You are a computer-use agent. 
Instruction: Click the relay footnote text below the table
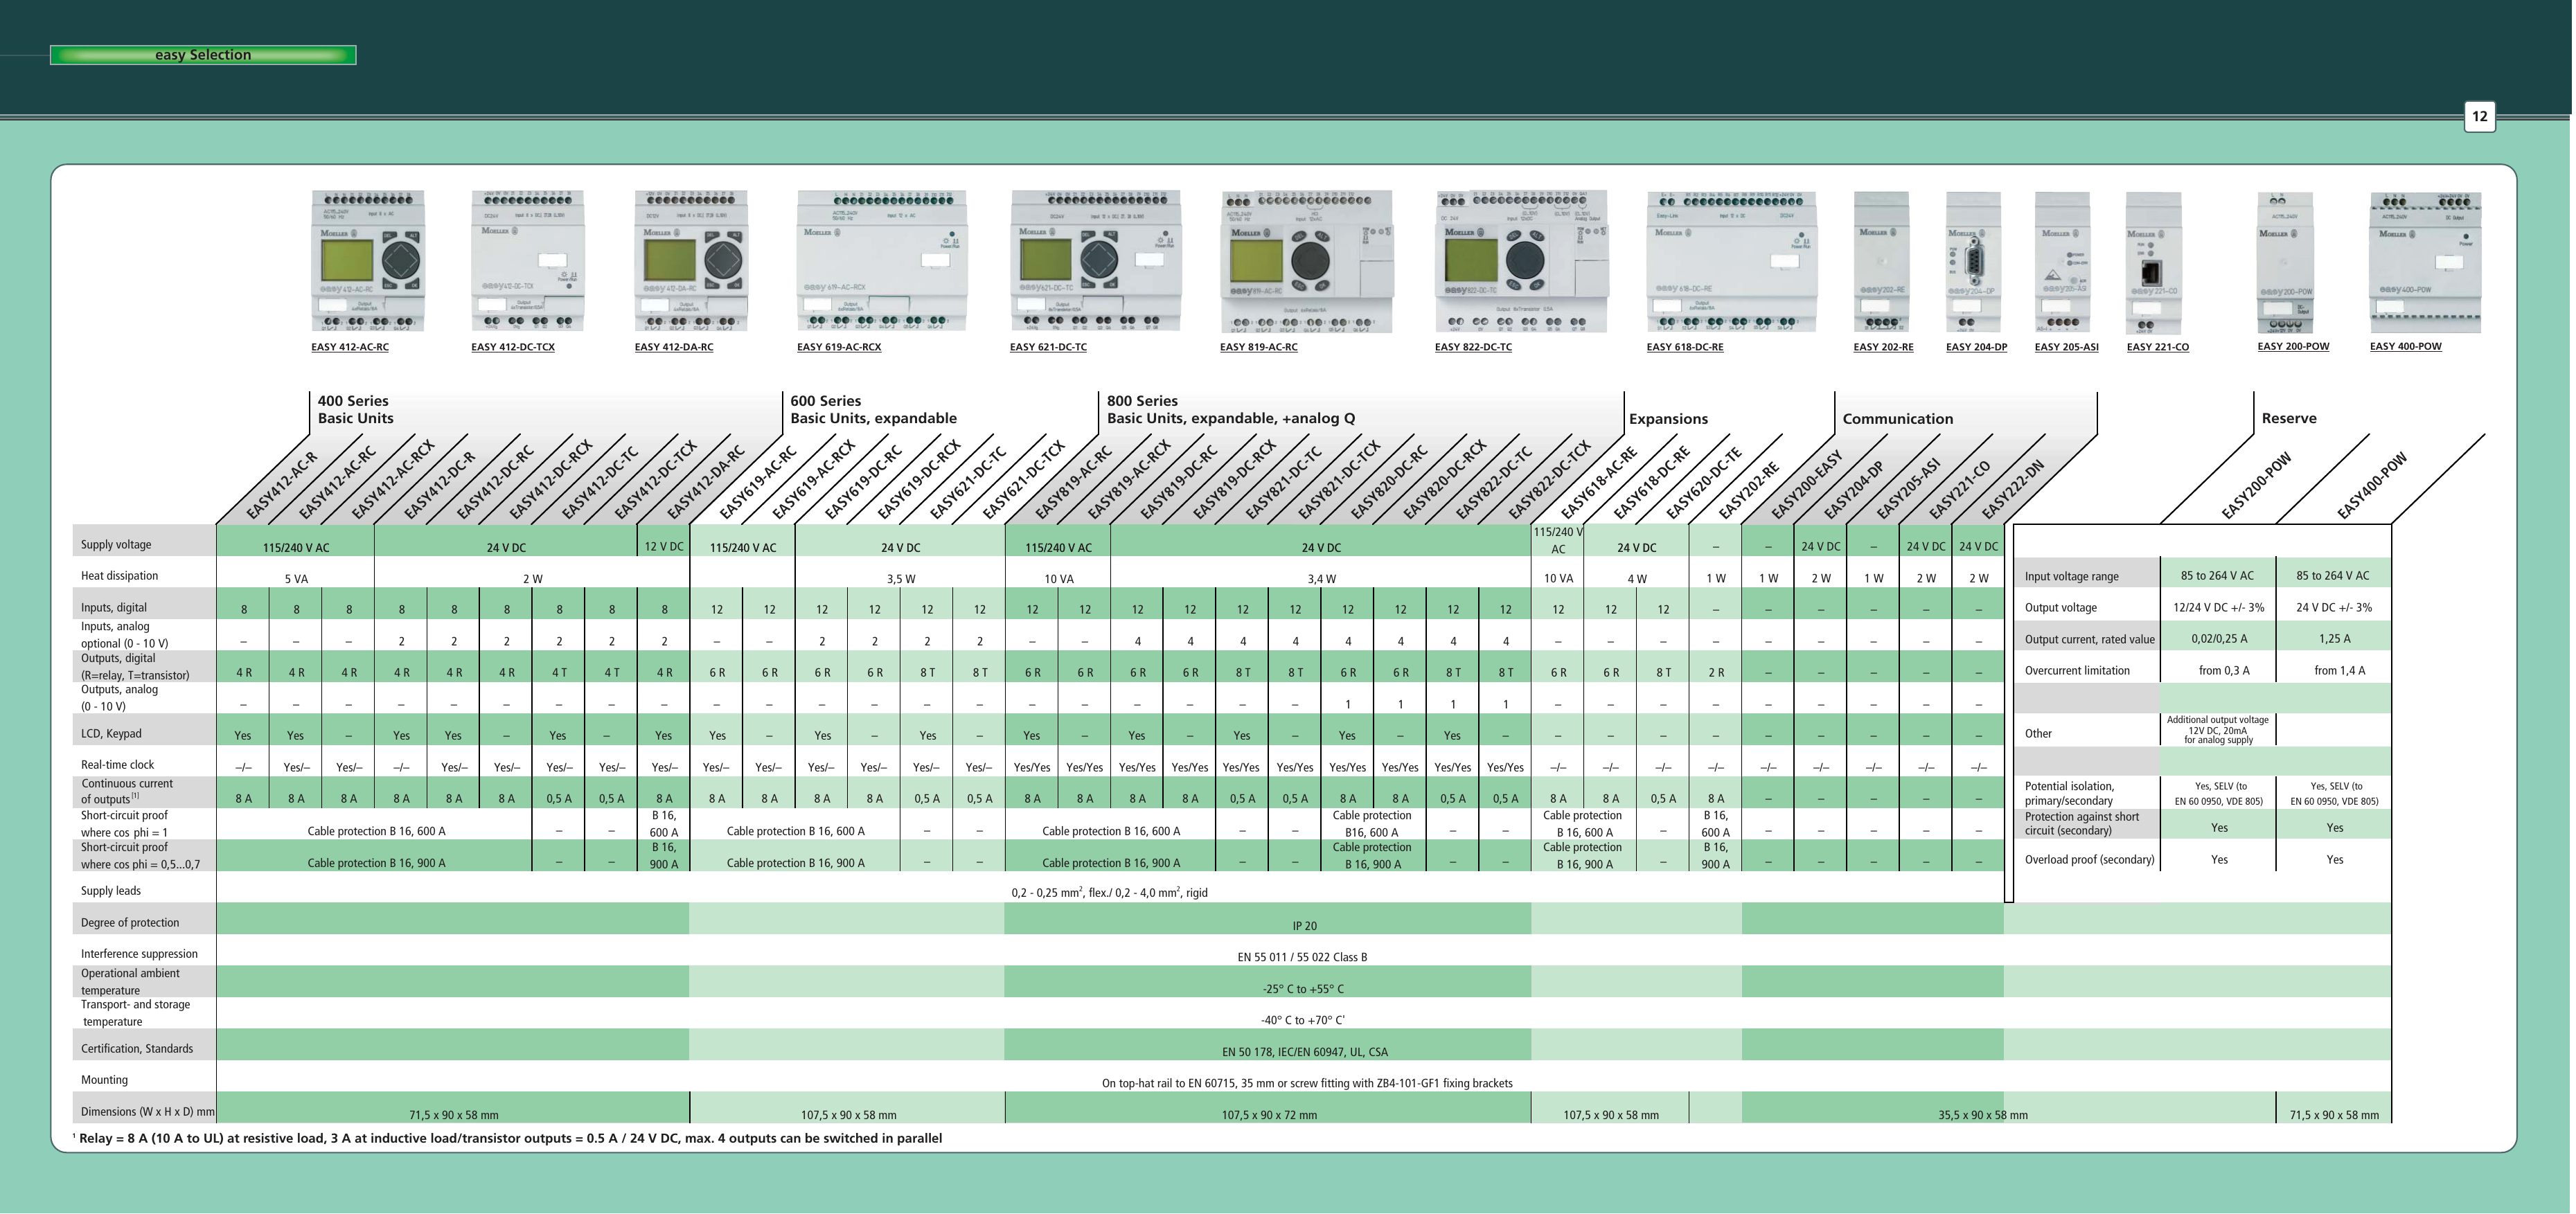[509, 1137]
